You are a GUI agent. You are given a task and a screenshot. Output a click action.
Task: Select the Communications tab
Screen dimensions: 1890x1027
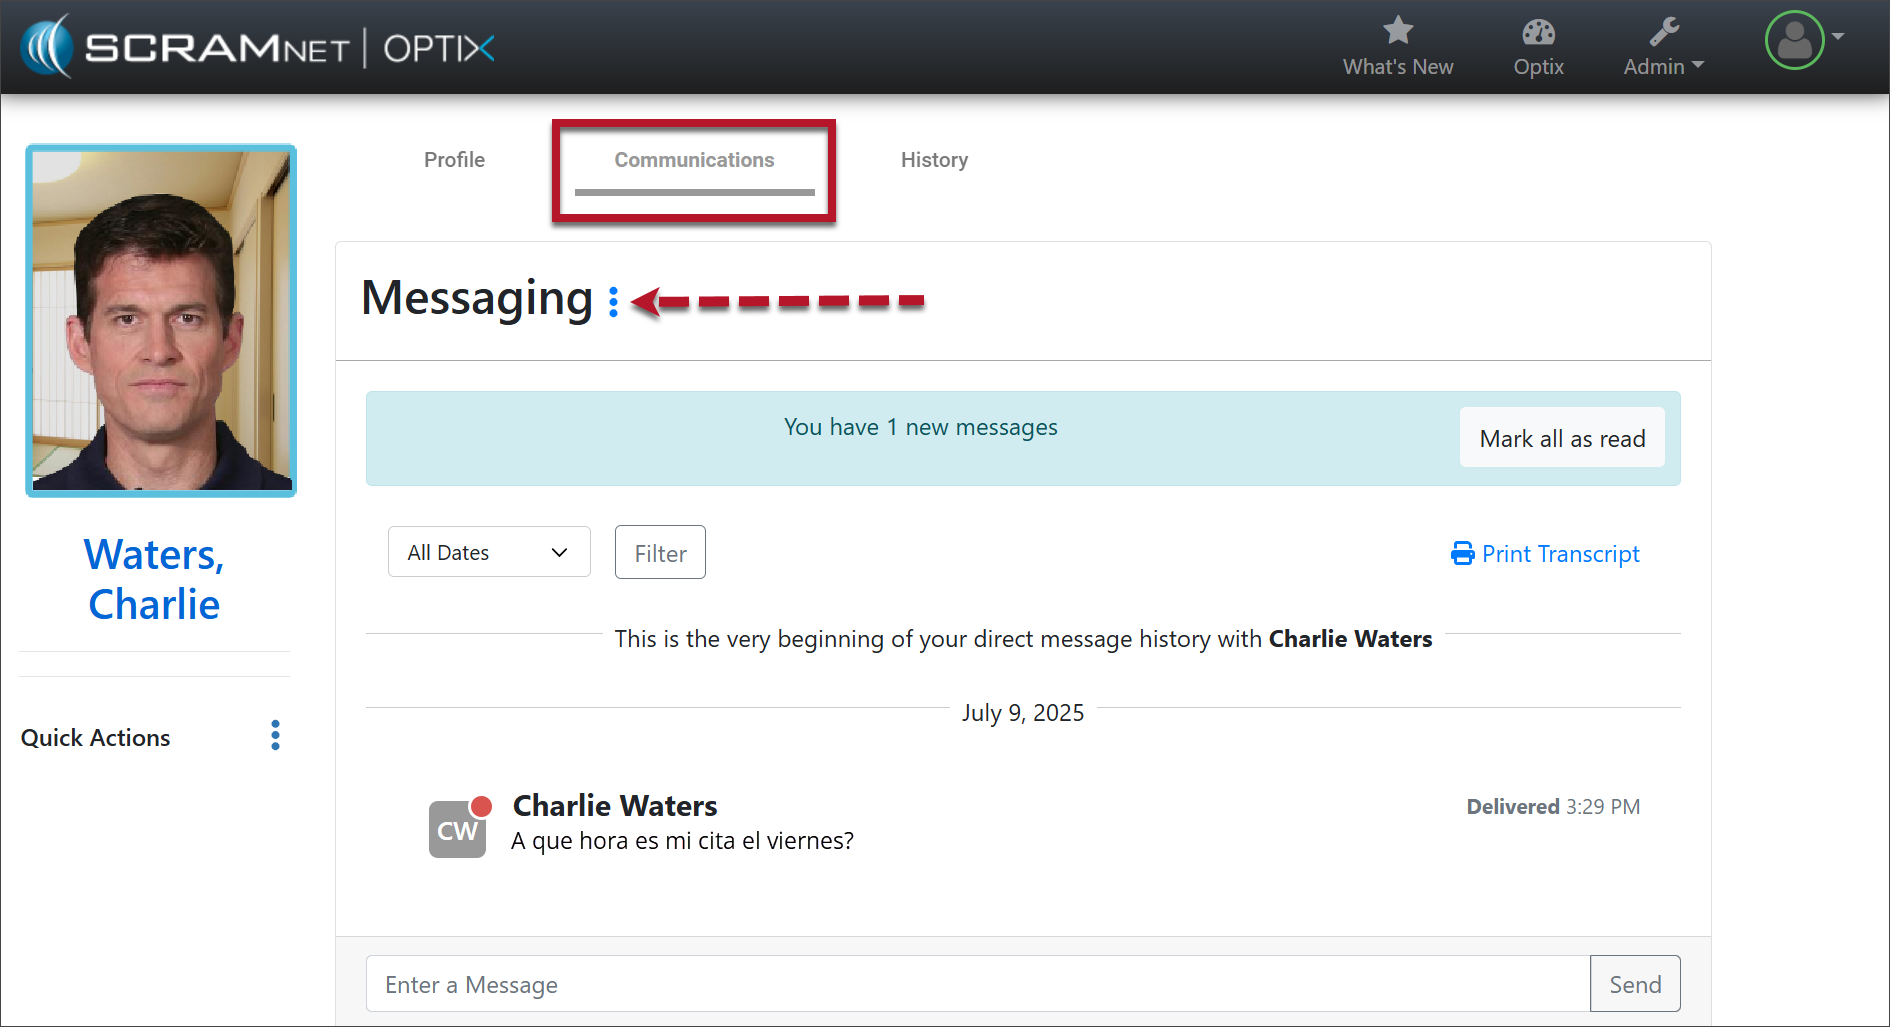694,160
